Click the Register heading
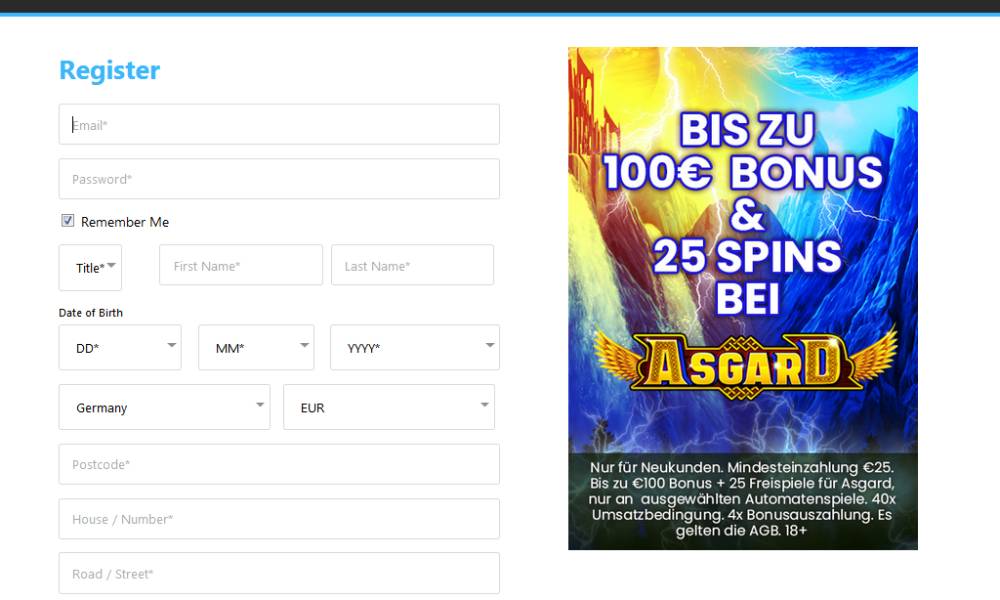Image resolution: width=1000 pixels, height=600 pixels. (110, 71)
